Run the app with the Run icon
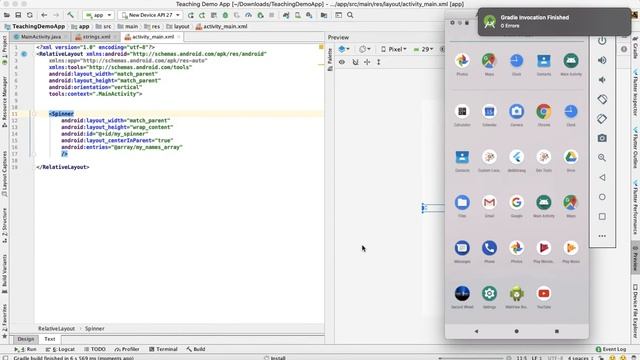The image size is (640, 360). click(191, 15)
